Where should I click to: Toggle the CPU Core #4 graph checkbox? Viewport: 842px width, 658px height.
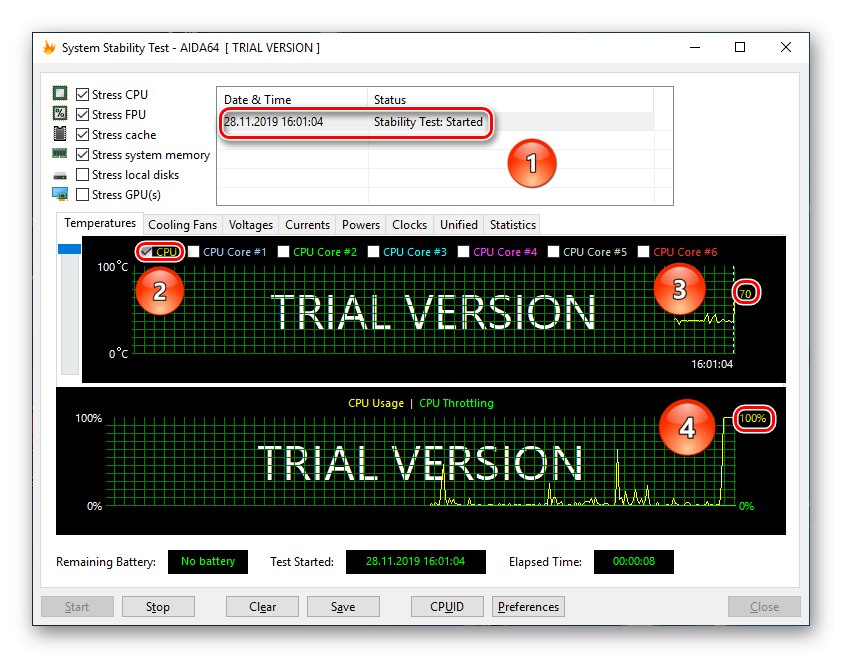point(463,252)
